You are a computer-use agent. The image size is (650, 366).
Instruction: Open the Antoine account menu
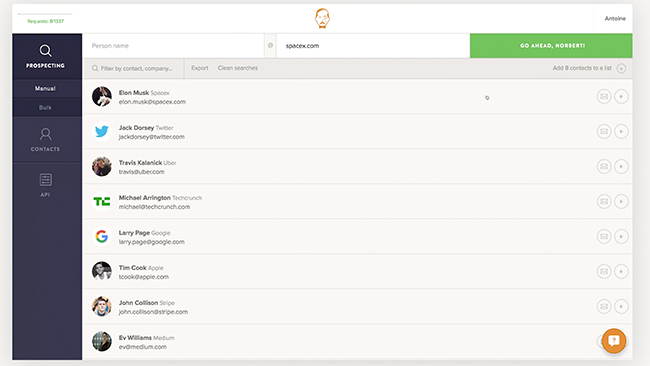click(615, 19)
